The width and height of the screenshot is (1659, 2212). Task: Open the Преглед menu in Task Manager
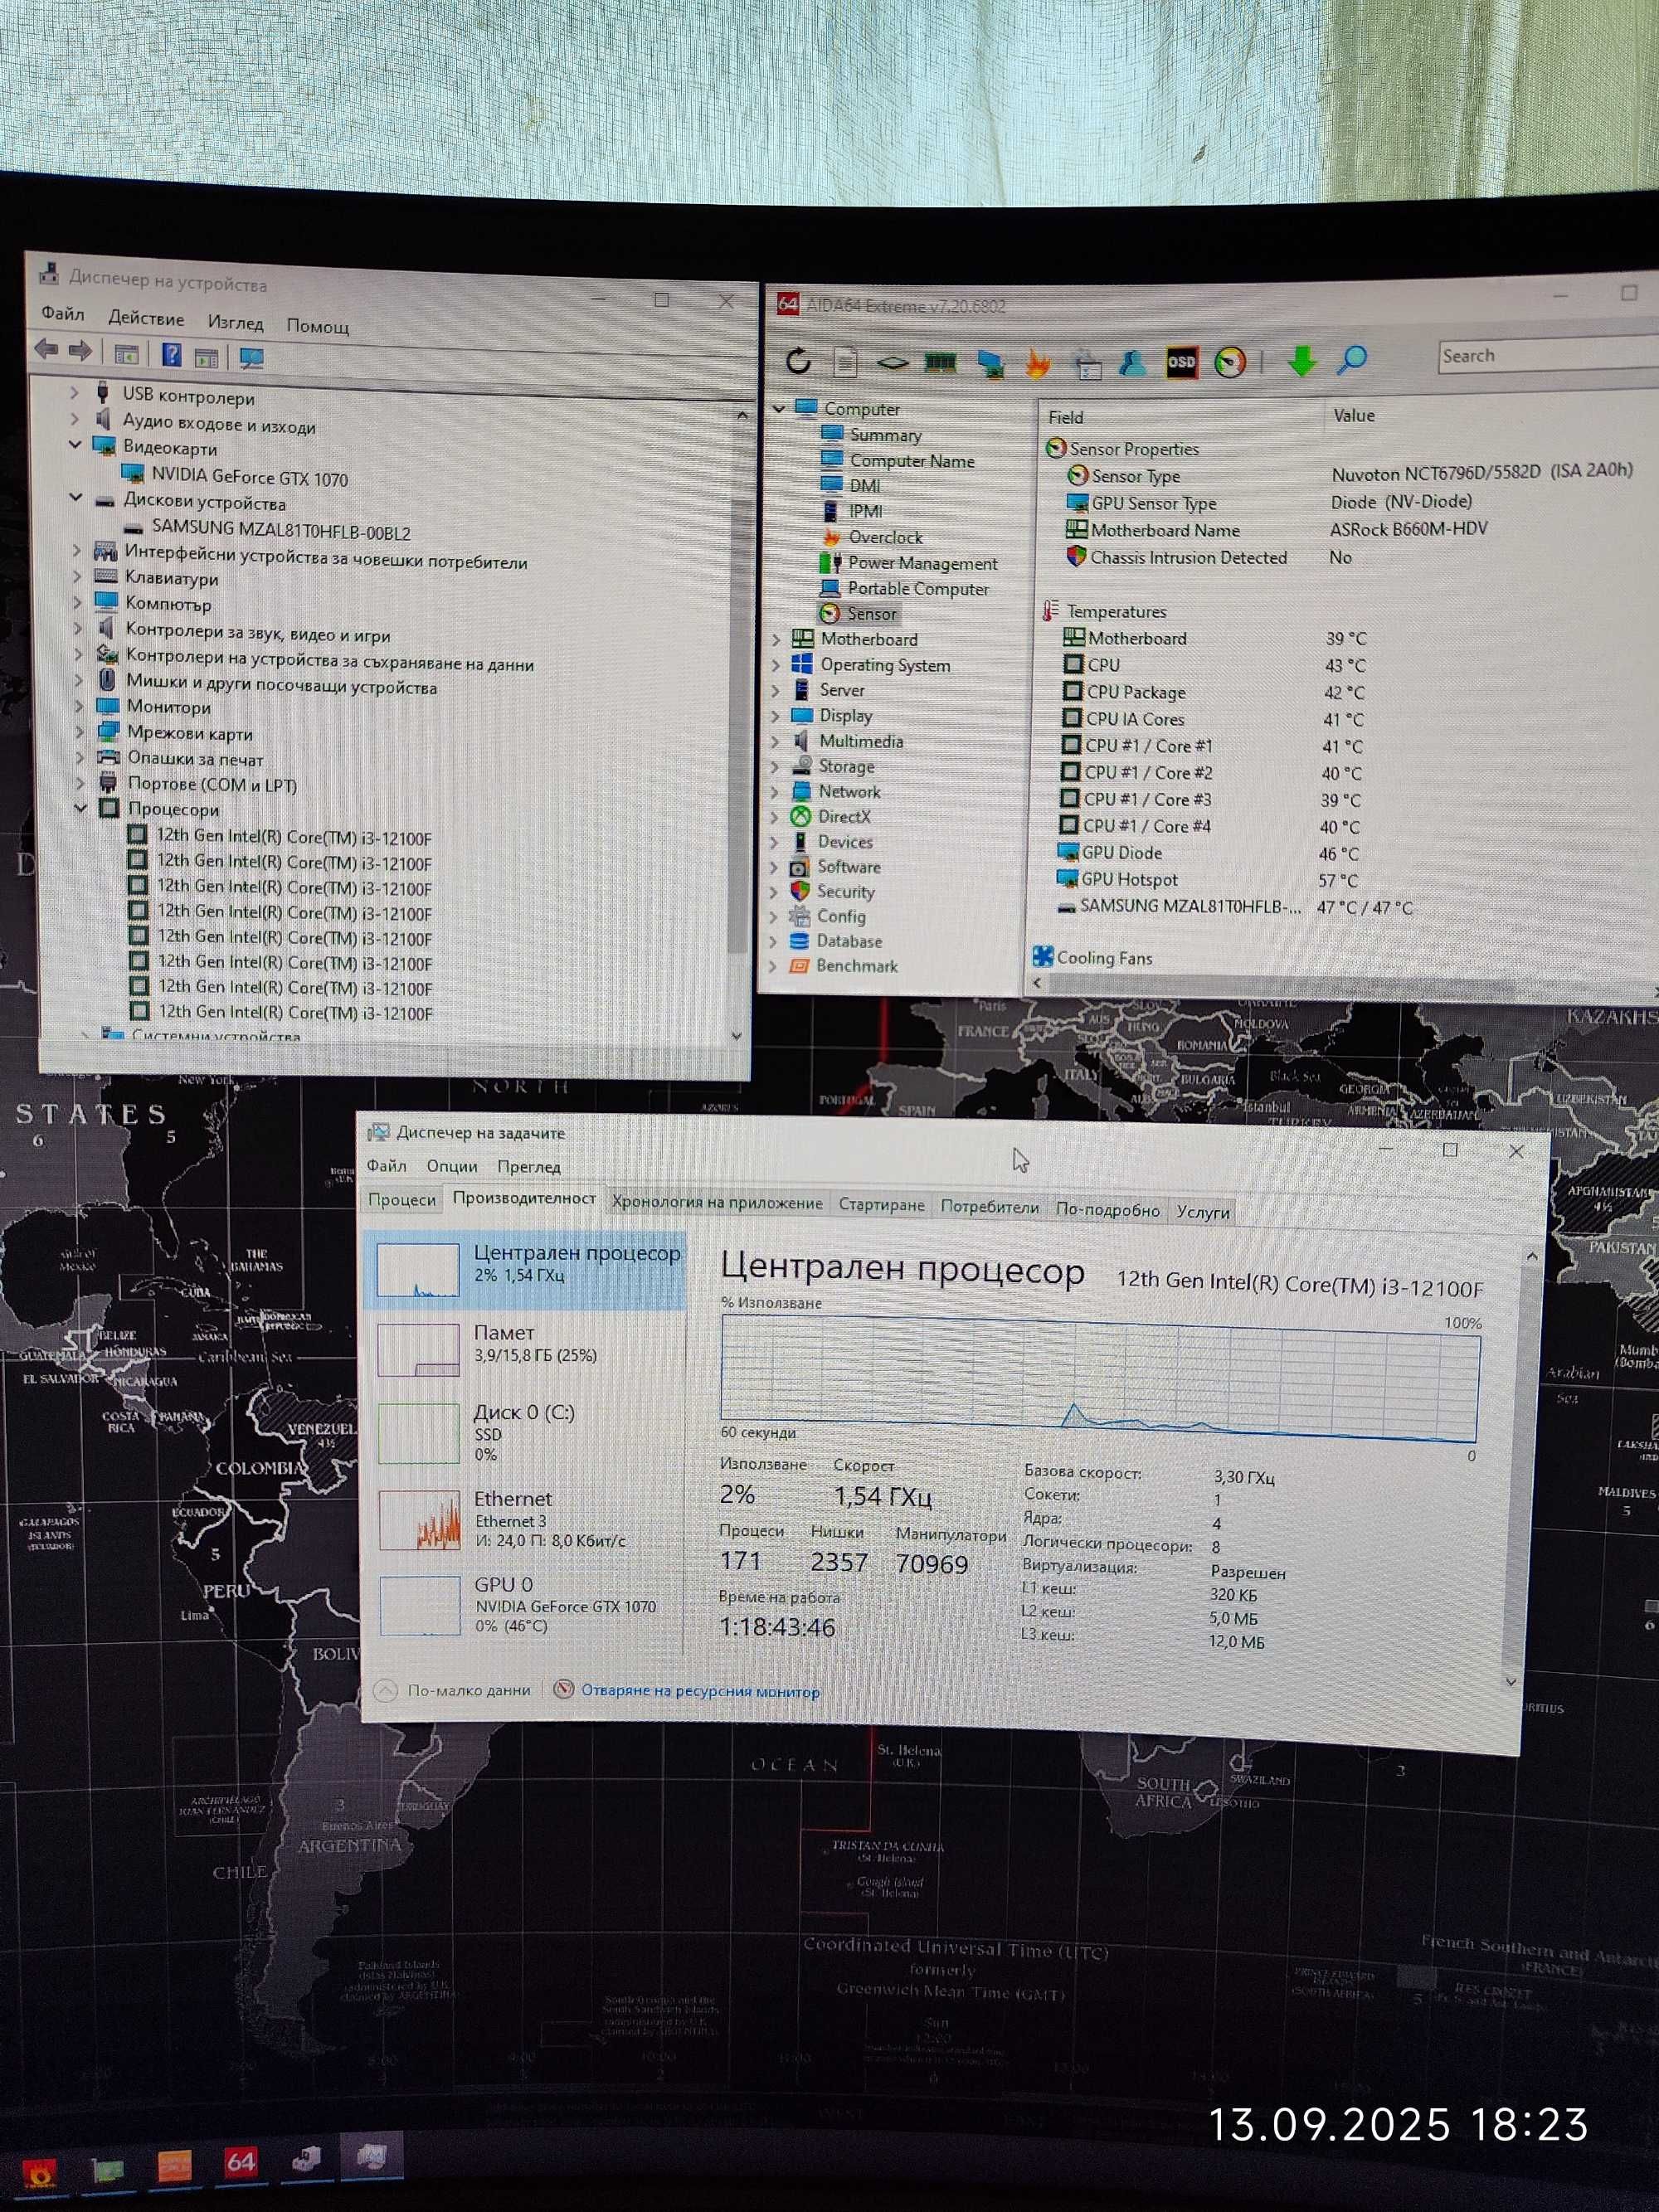click(529, 1167)
